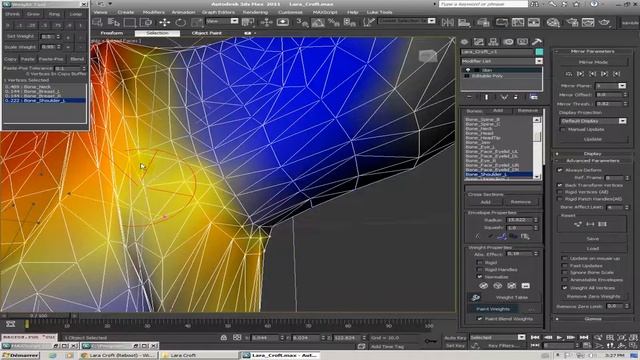Screen dimensions: 640x360
Task: Click the Paint Weights button
Action: (493, 309)
